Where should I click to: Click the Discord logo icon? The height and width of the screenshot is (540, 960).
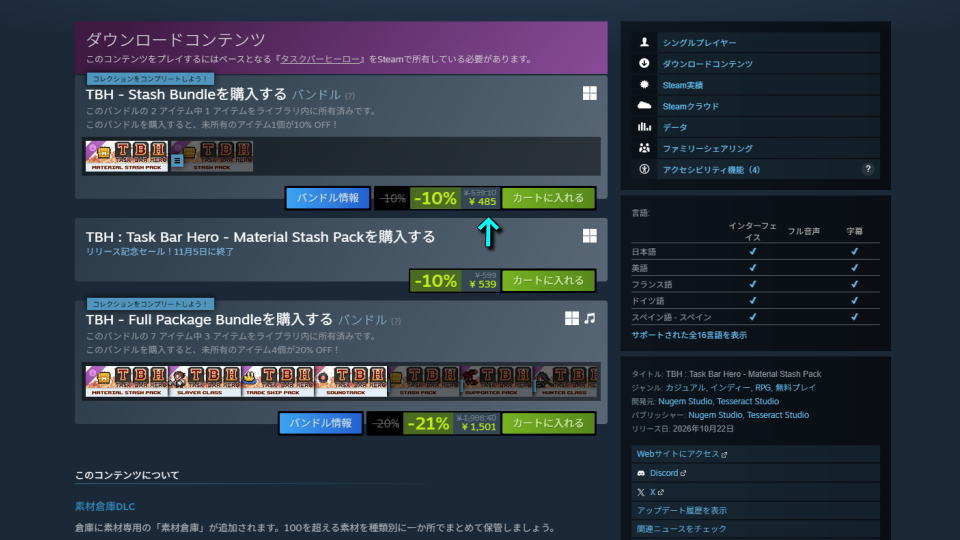641,473
